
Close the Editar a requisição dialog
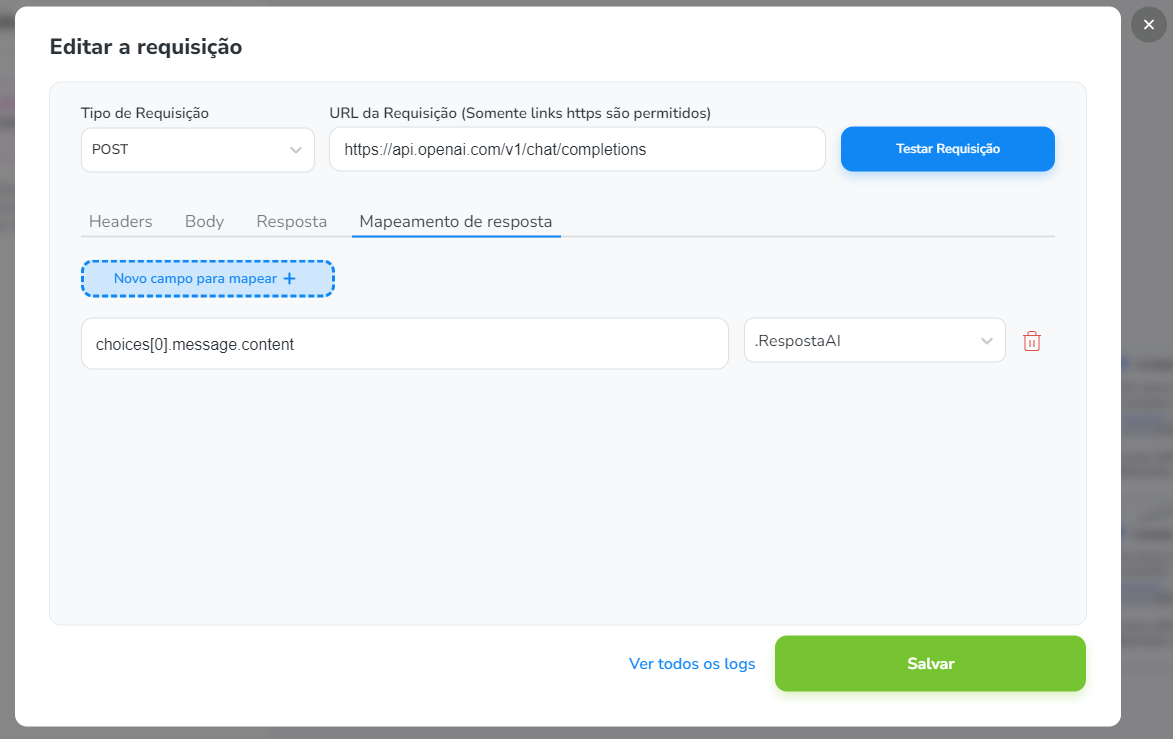coord(1148,25)
